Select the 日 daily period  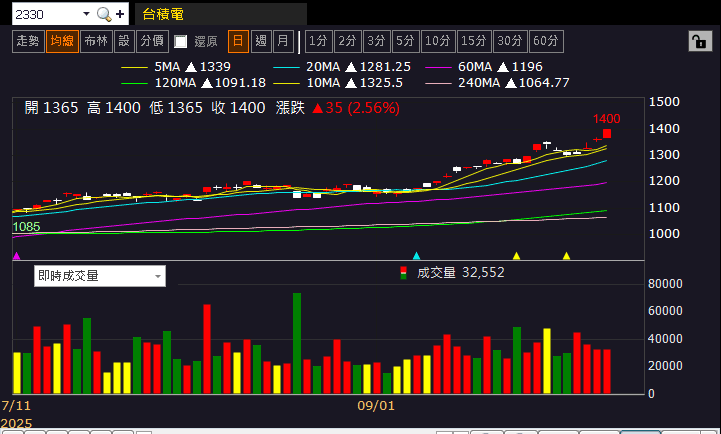238,41
